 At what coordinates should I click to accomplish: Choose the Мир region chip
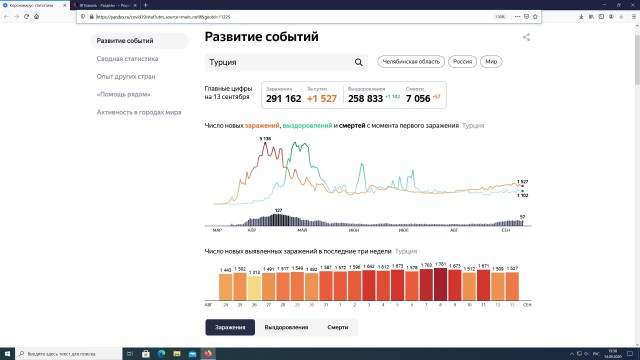[x=491, y=62]
